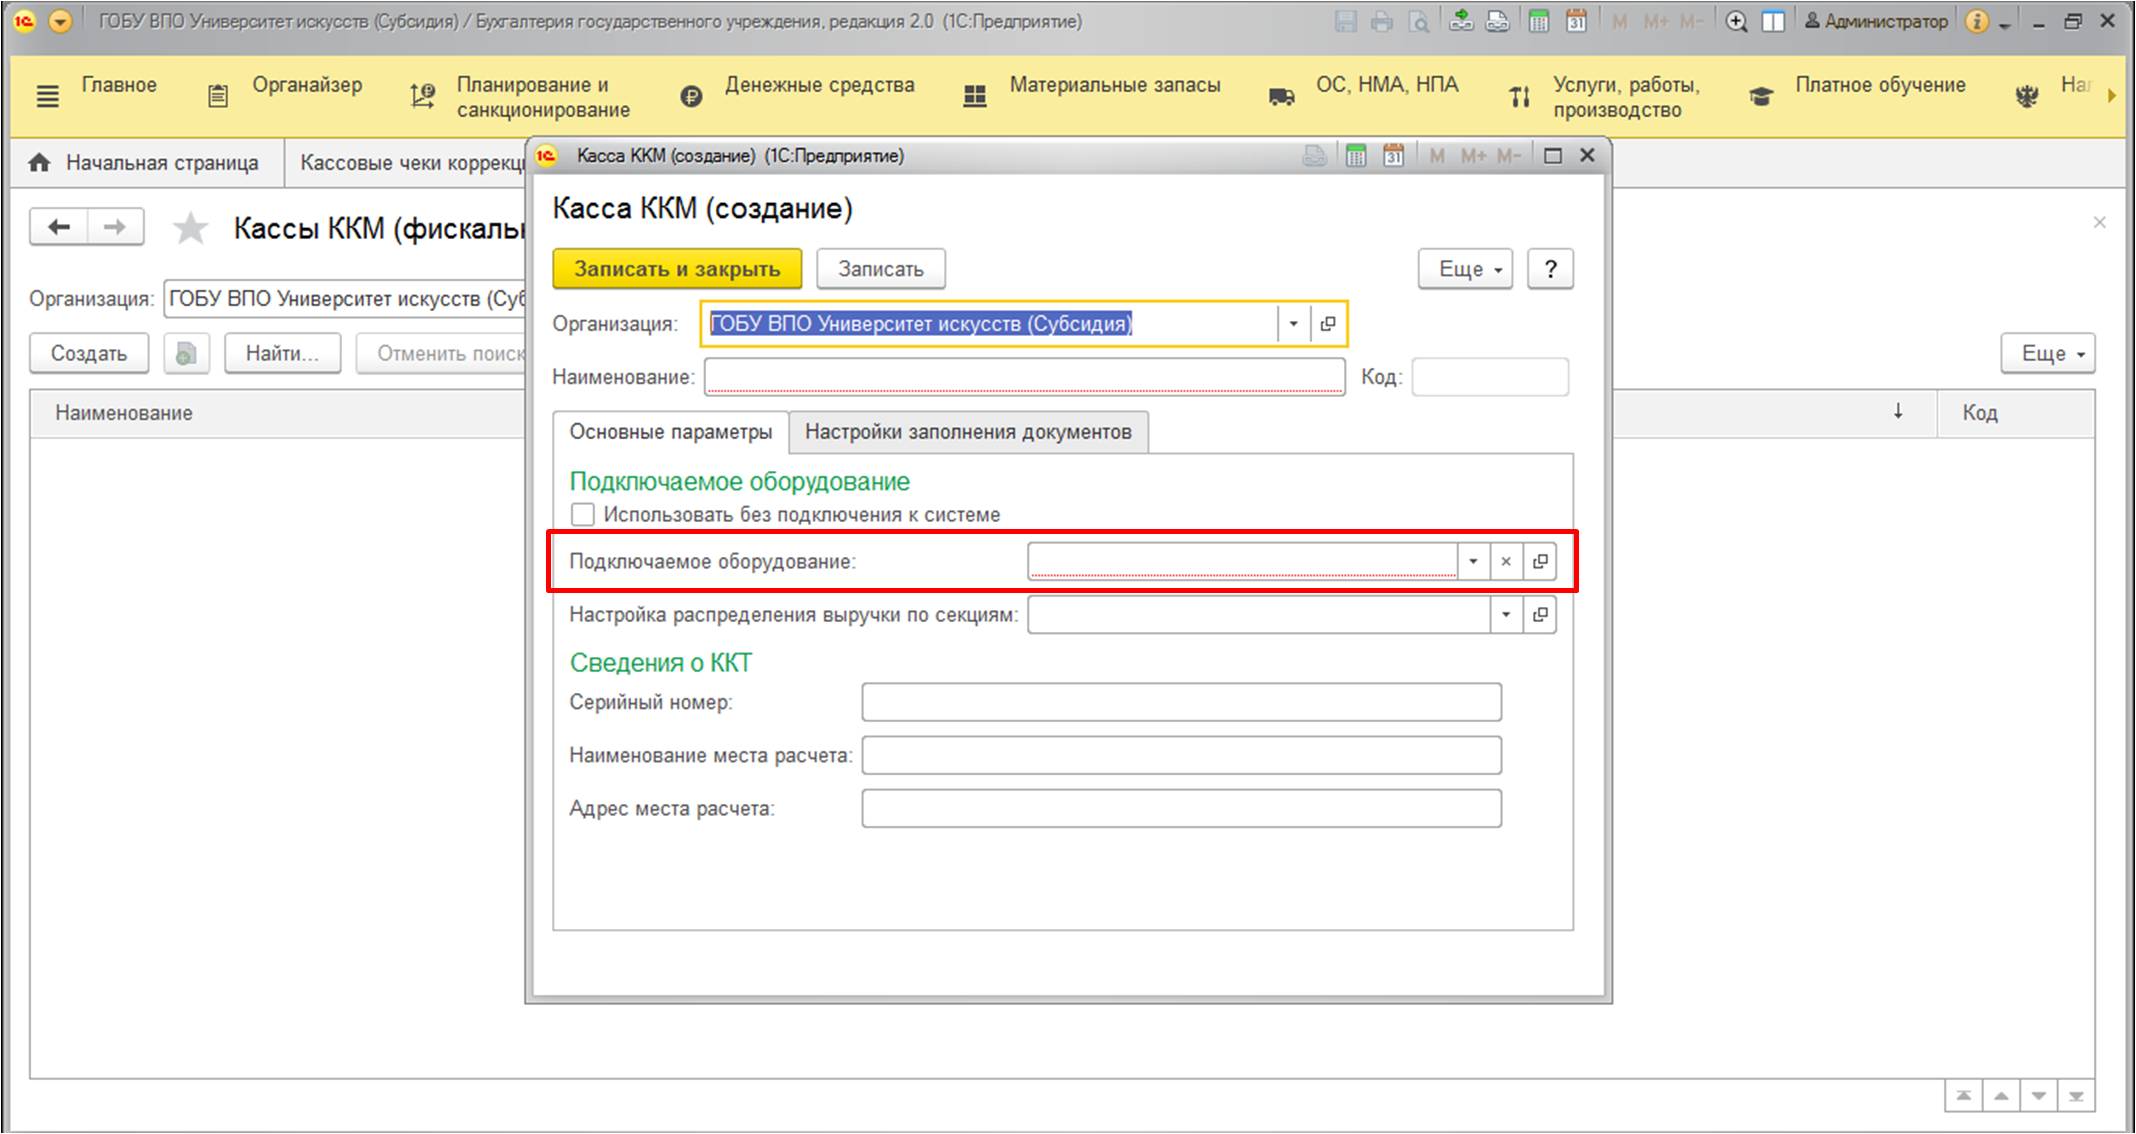2136x1134 pixels.
Task: Click the Материальные запасы grid icon
Action: (x=975, y=97)
